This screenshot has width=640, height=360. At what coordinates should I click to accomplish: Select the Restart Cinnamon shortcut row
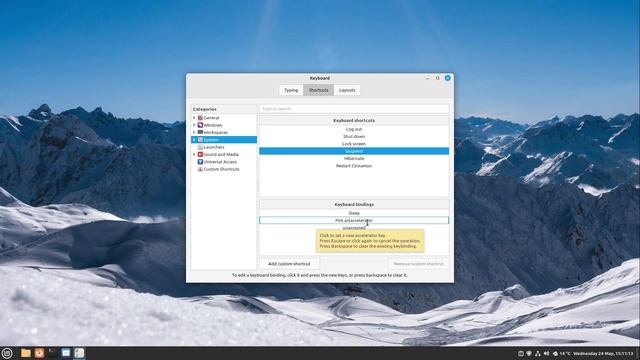pyautogui.click(x=354, y=166)
